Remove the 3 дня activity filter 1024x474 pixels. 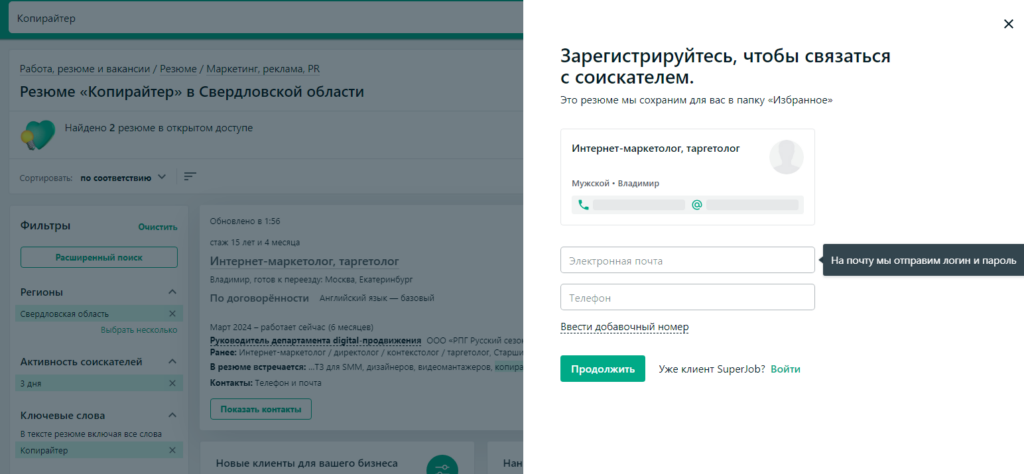tap(172, 383)
